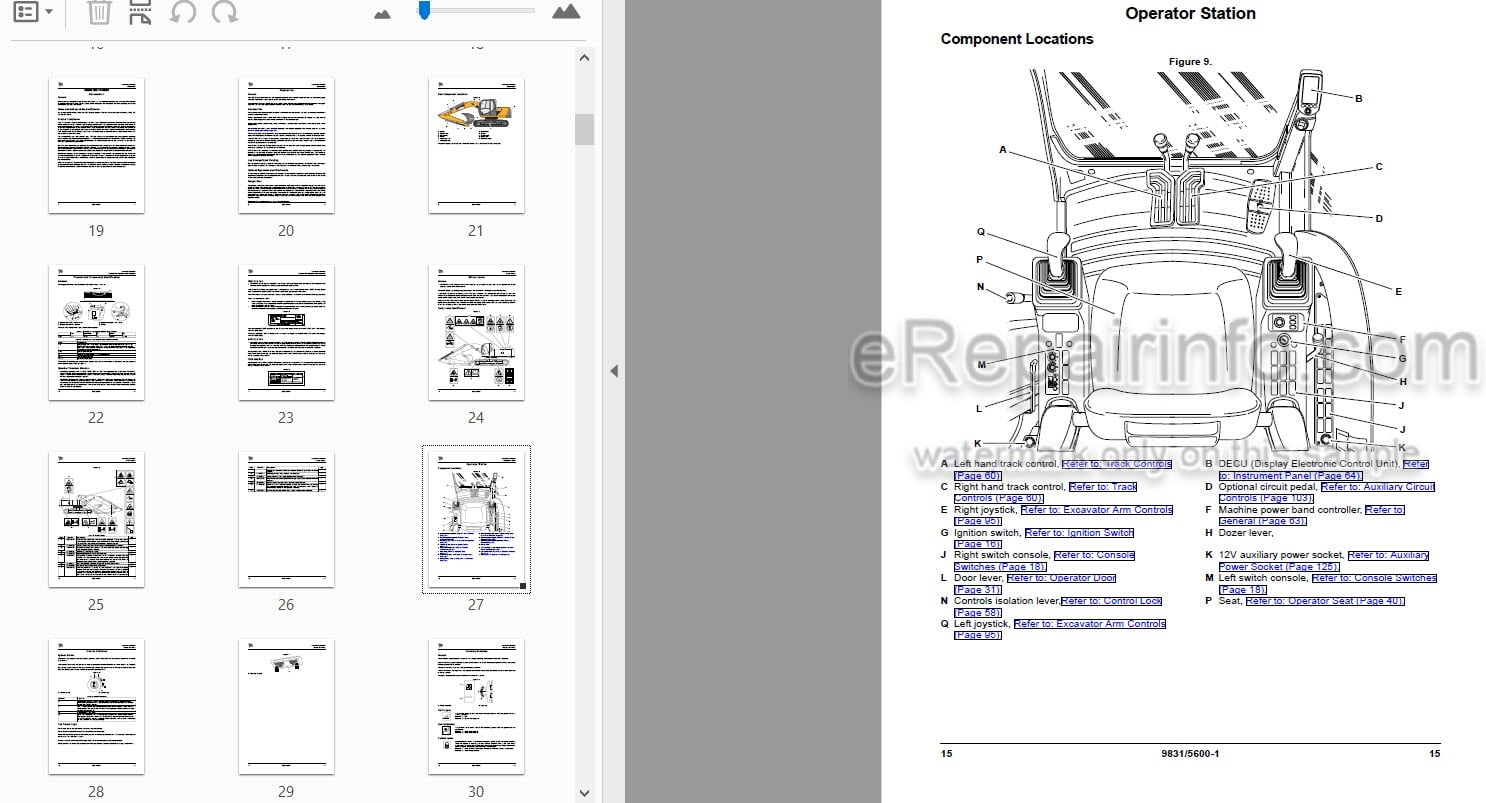The height and width of the screenshot is (803, 1486).
Task: Click the 'Figure 9.' caption
Action: tap(1190, 62)
